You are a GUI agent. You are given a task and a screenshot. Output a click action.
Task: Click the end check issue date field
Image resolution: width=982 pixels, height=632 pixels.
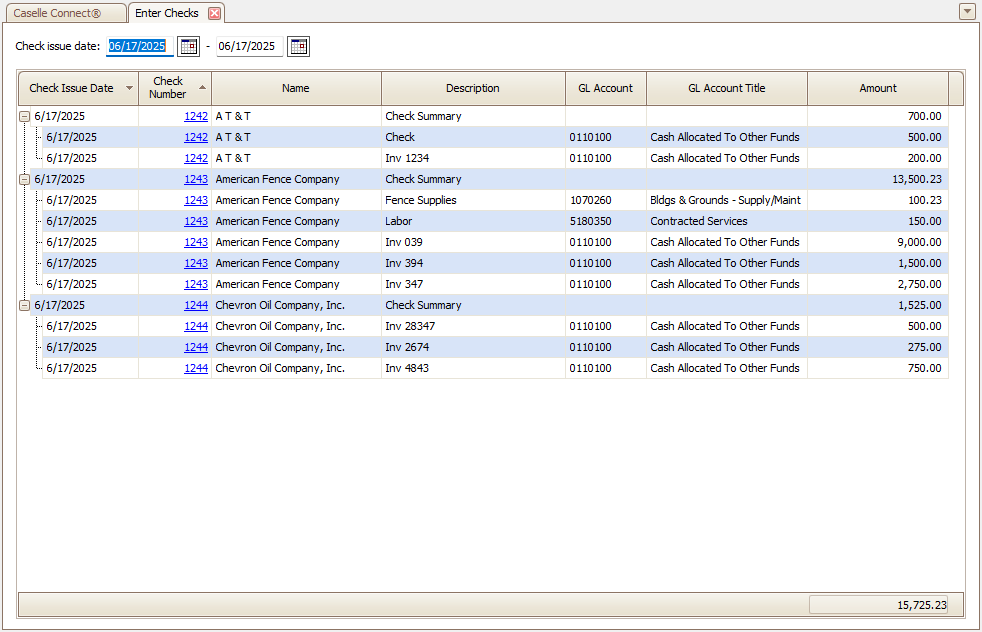pyautogui.click(x=248, y=46)
